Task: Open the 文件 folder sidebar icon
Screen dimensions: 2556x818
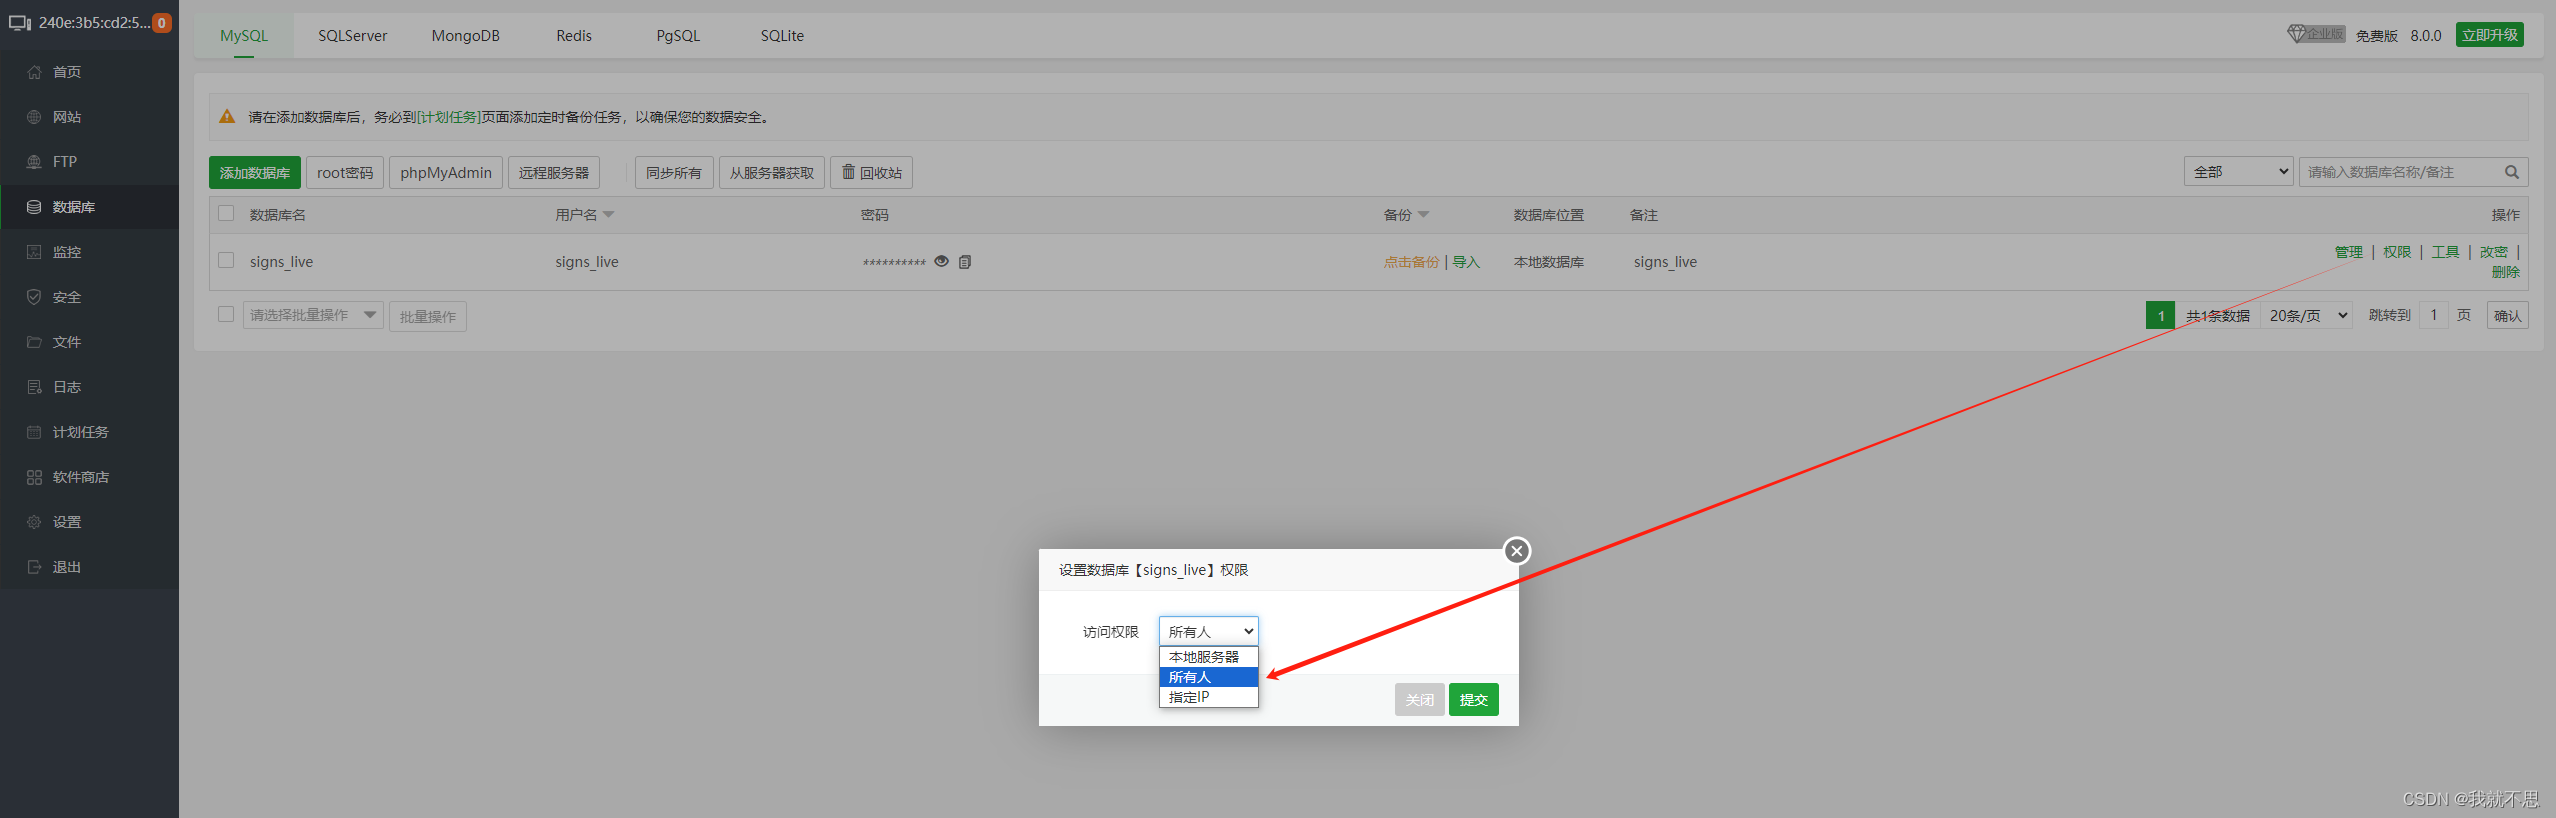Action: click(x=34, y=342)
